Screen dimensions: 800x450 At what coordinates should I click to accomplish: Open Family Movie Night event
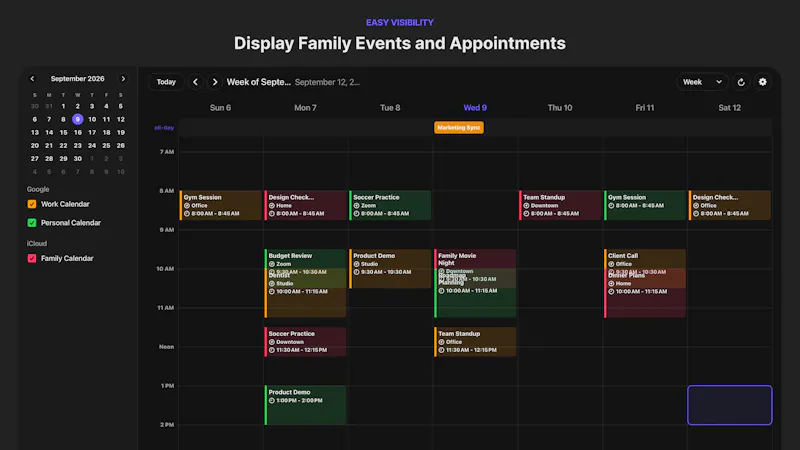coord(475,259)
